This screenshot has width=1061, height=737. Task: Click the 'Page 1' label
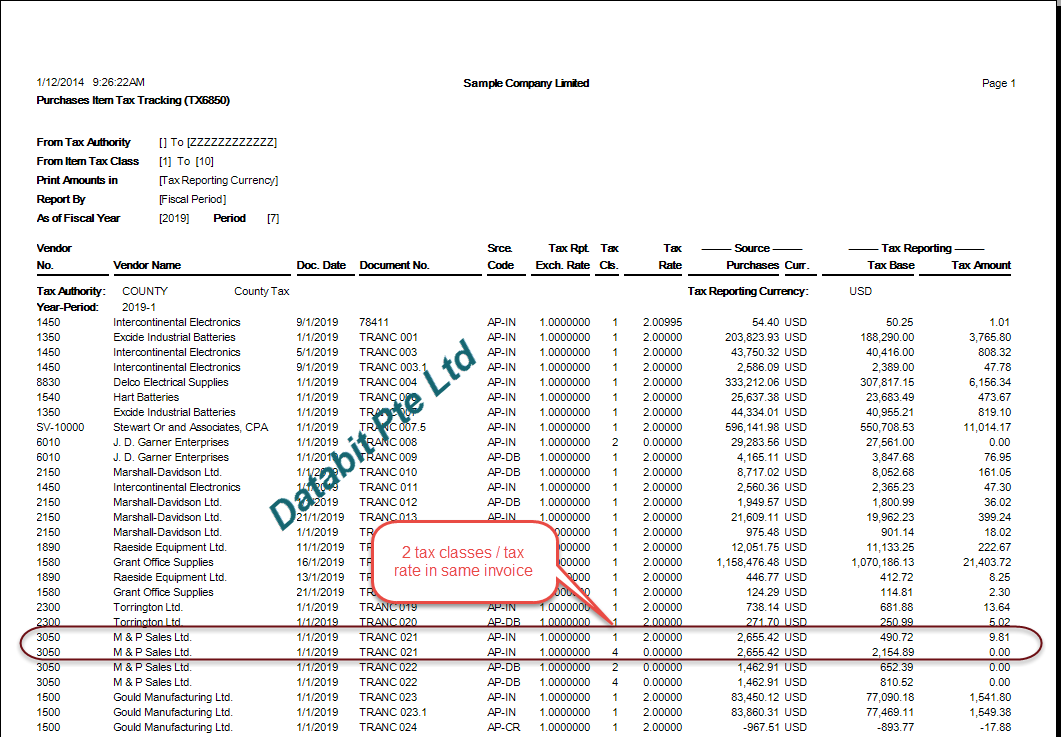click(x=998, y=83)
